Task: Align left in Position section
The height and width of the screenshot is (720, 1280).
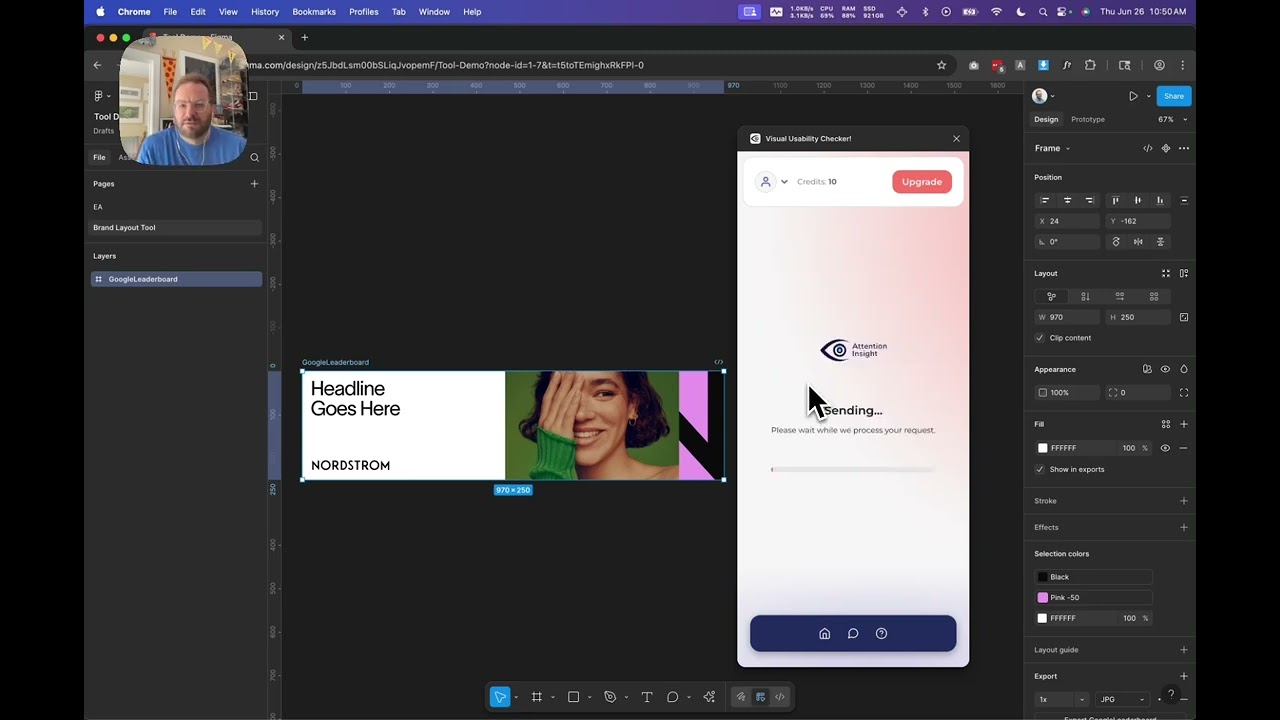Action: 1045,200
